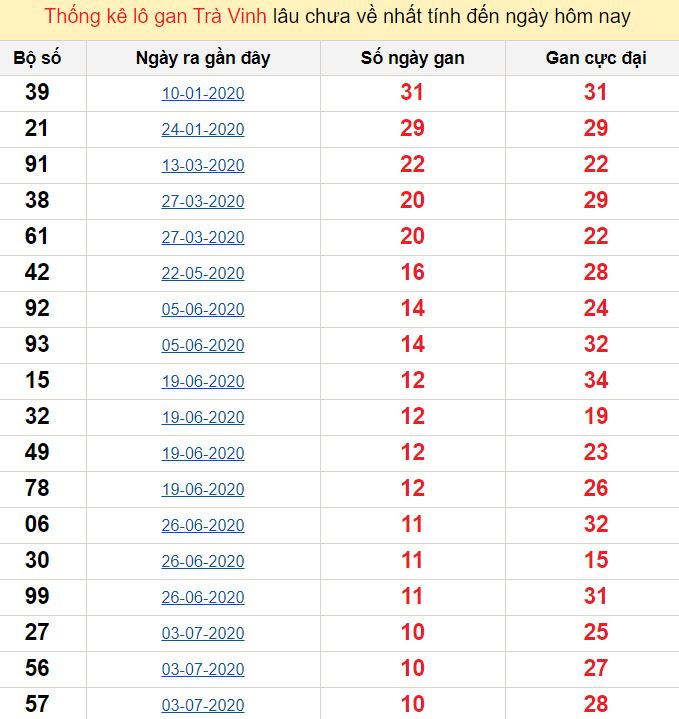The height and width of the screenshot is (719, 679).
Task: Click 26-06-2020 link for number 30
Action: [x=203, y=561]
